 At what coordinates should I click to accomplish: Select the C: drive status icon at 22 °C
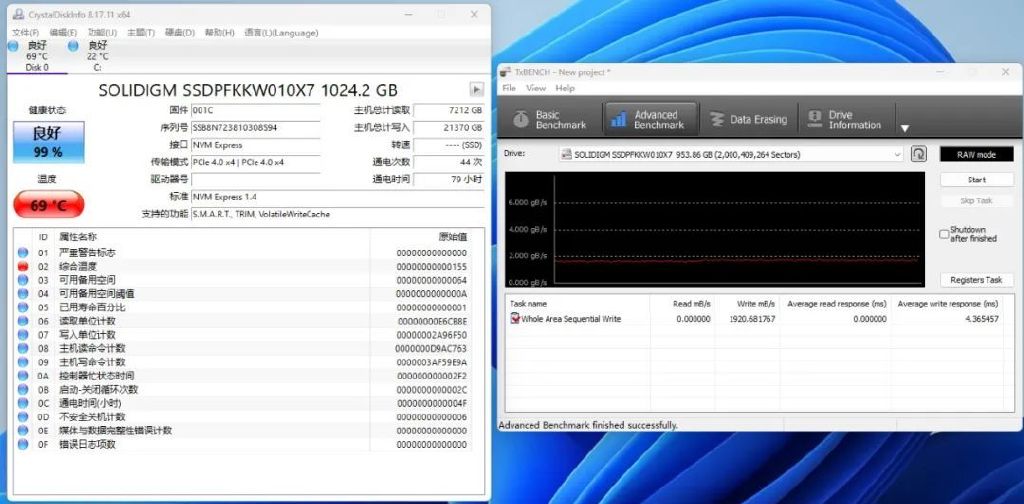pyautogui.click(x=73, y=46)
